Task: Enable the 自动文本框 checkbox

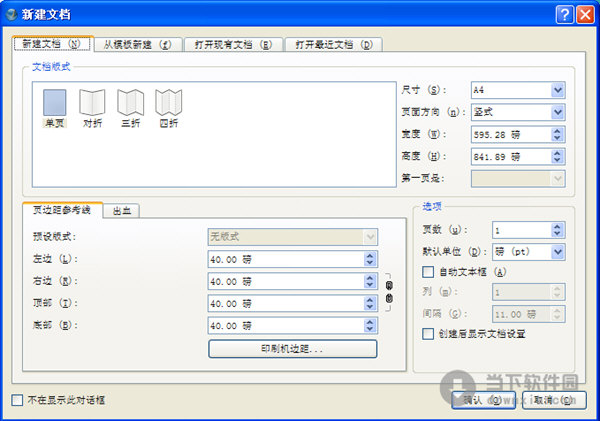Action: pos(429,271)
